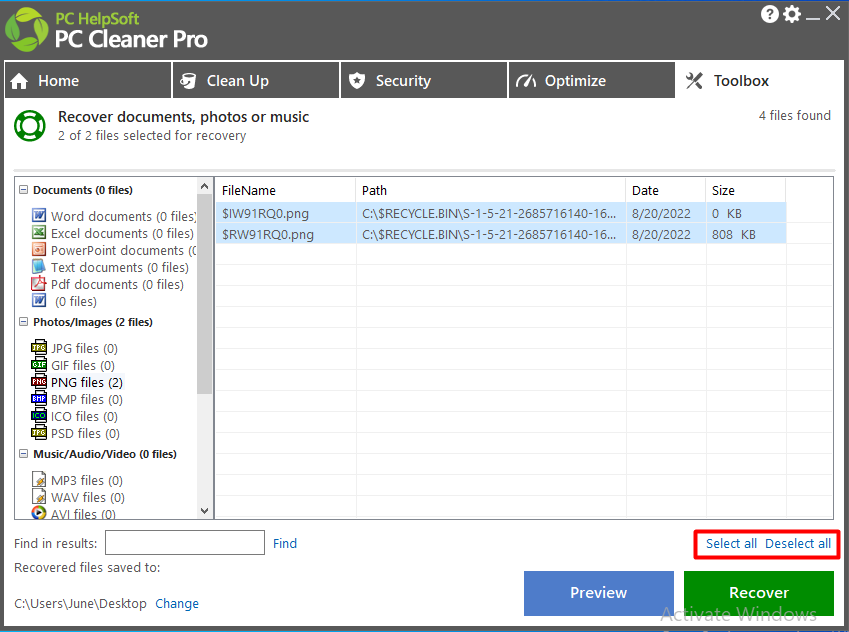
Task: Open the Optimize tab
Action: [592, 80]
